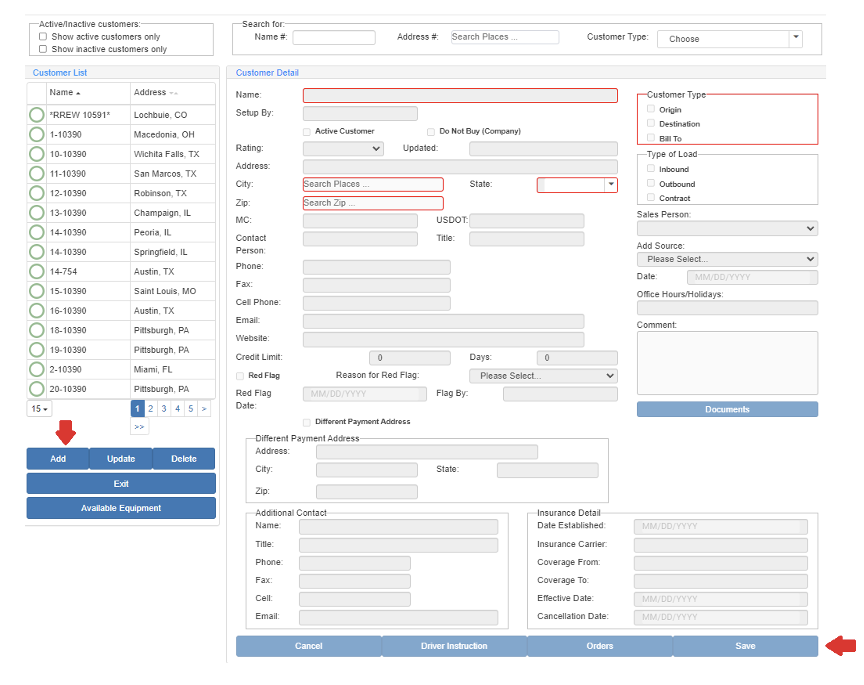
Task: Select the circle for 18-10390 Pittsburgh
Action: [36, 330]
